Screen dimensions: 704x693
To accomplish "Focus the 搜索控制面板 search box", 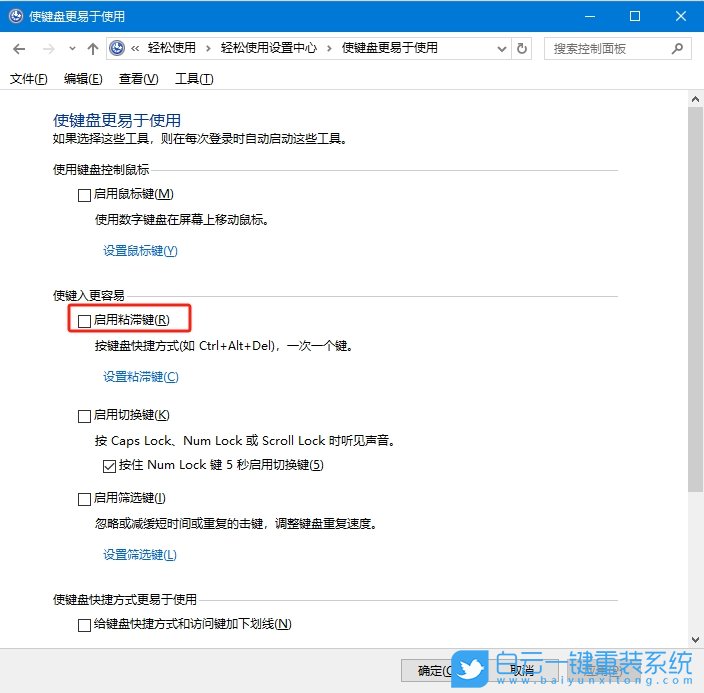I will (618, 48).
